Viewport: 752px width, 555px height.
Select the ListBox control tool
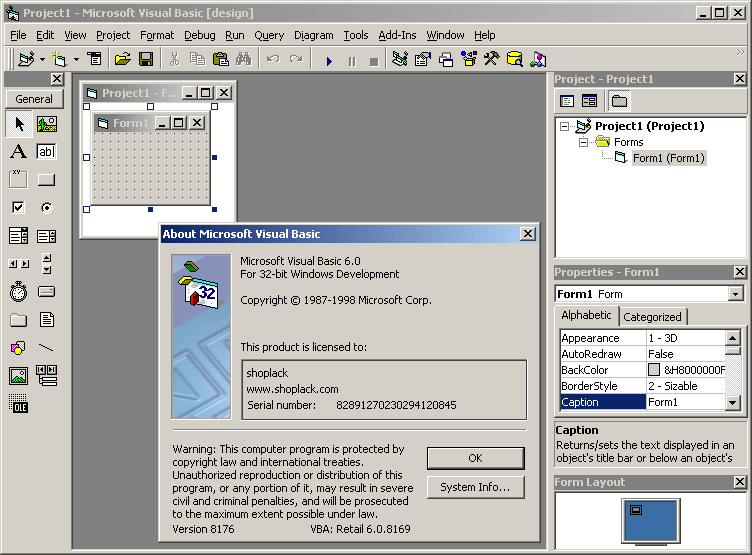[x=47, y=236]
